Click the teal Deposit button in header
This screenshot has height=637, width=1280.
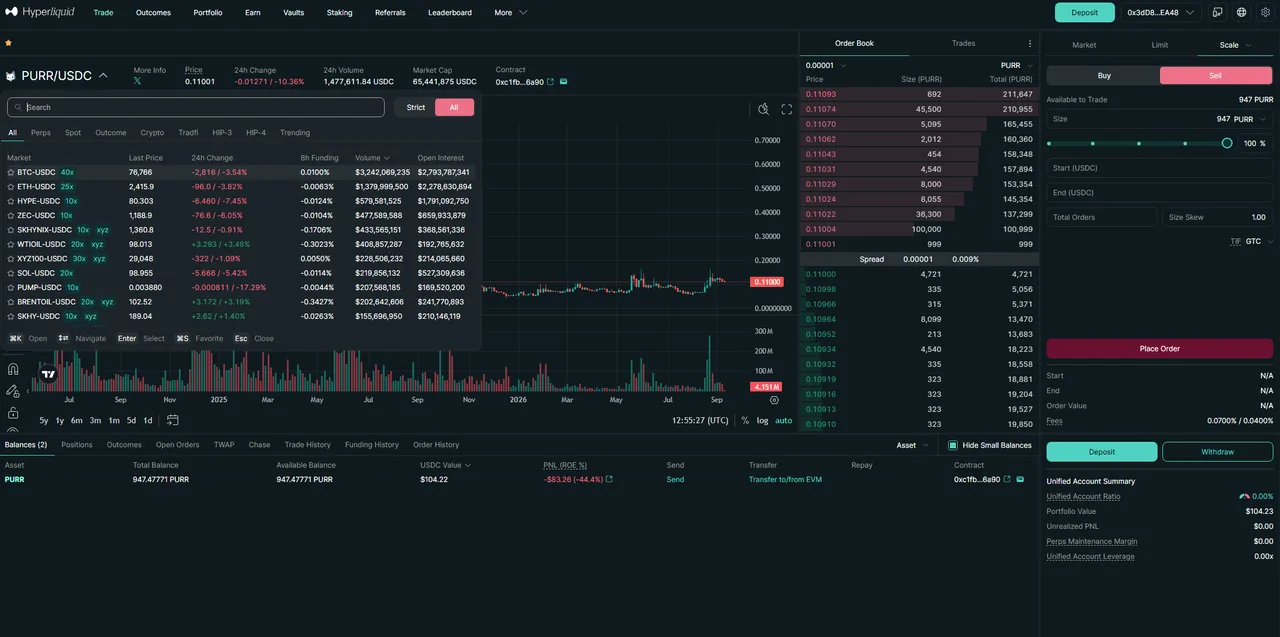(1084, 13)
